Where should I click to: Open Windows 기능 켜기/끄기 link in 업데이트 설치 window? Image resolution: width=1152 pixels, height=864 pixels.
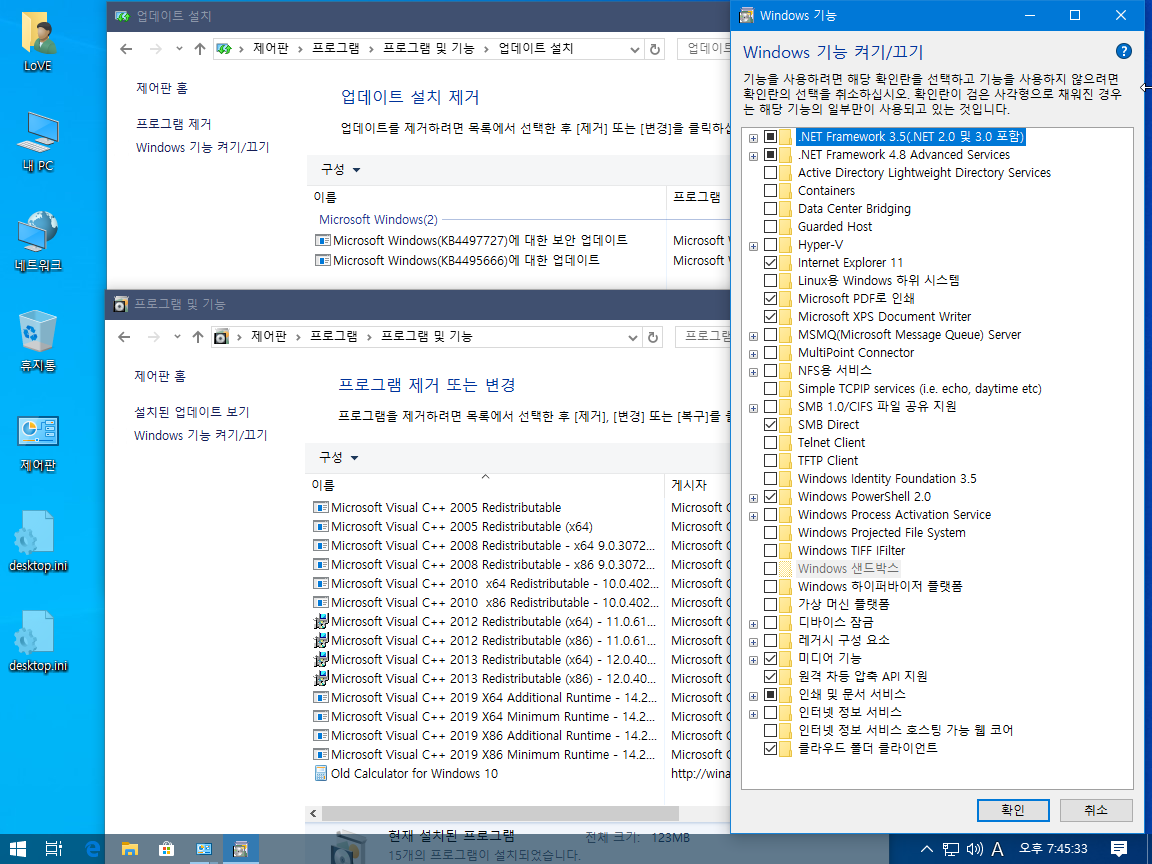tap(203, 148)
